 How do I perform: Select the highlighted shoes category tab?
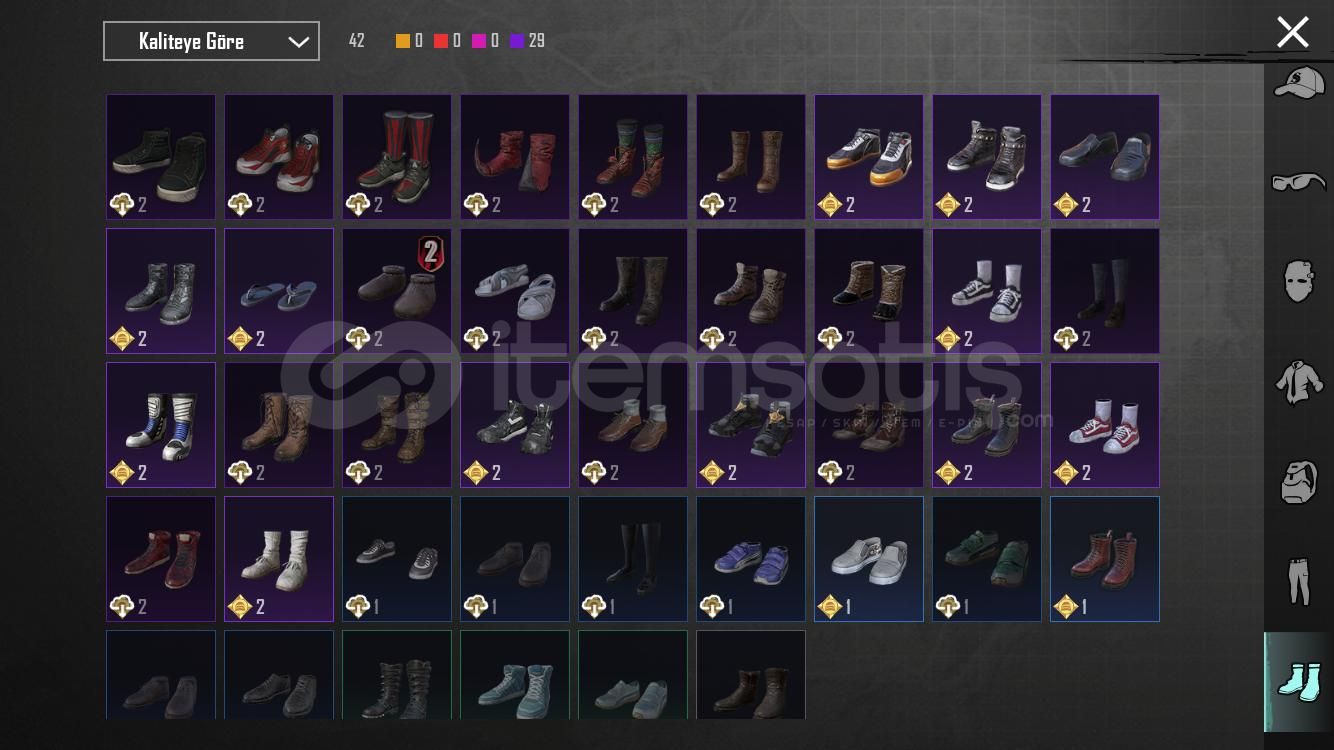(1298, 682)
